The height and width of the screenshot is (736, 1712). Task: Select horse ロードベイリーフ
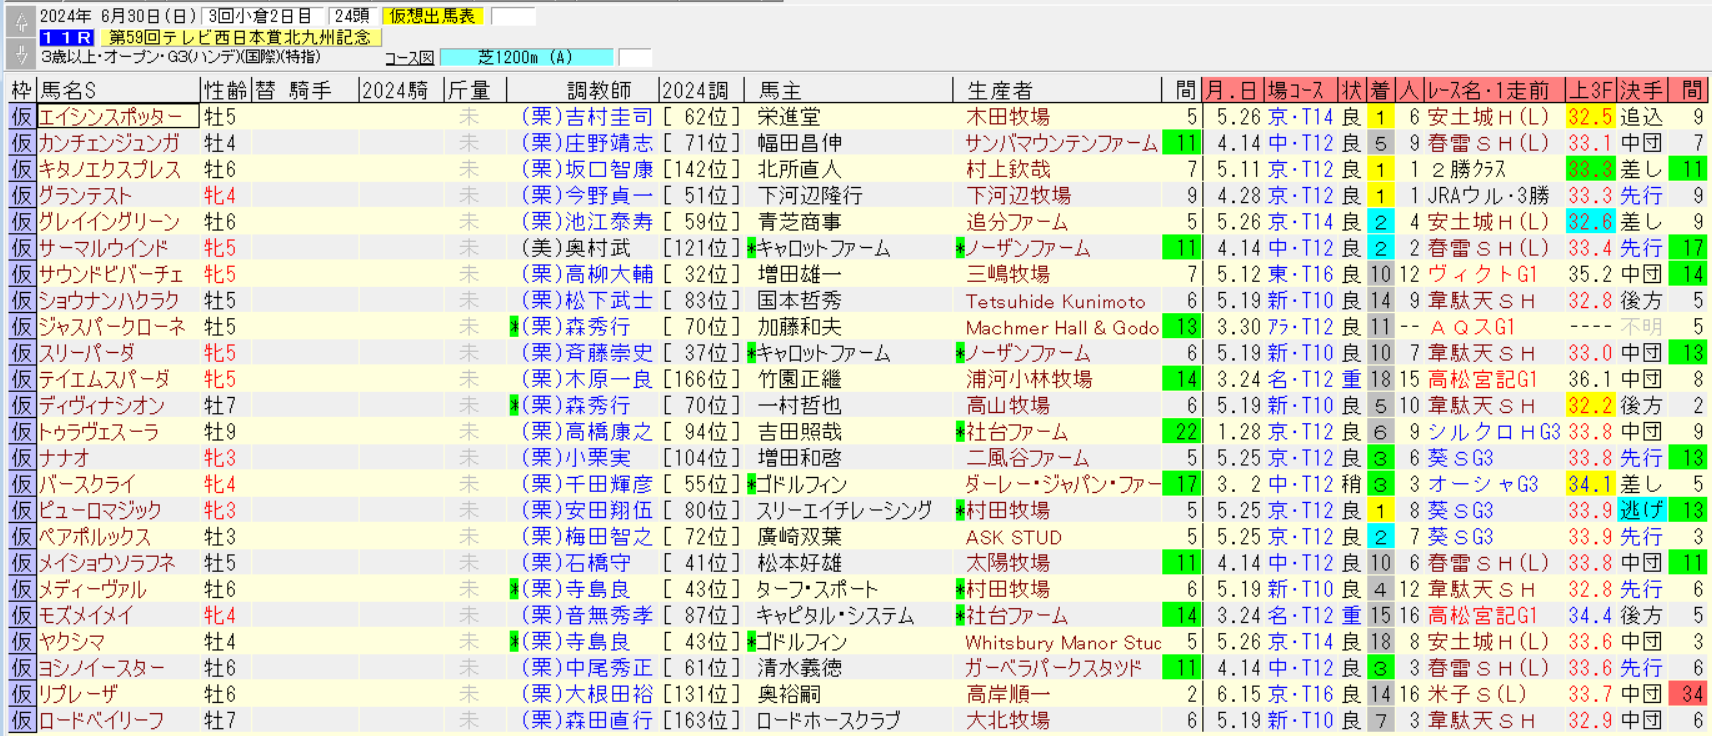coord(103,720)
